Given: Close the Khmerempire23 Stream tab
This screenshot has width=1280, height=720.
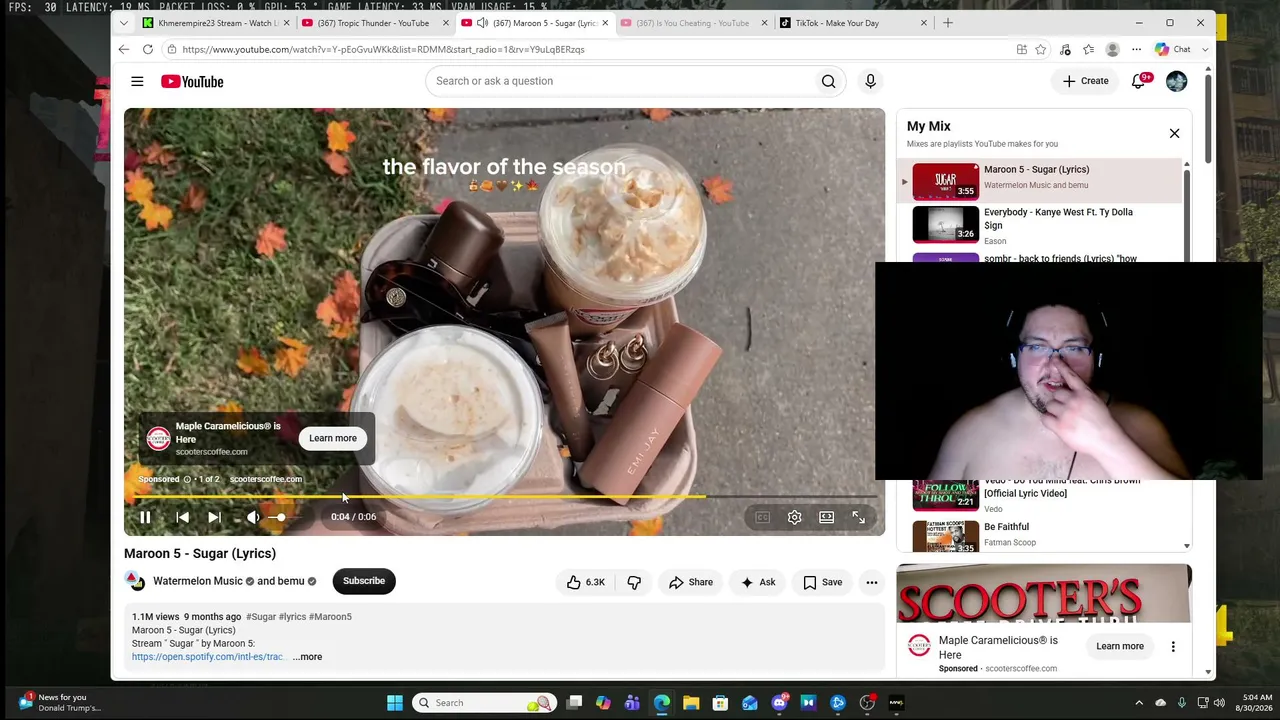Looking at the screenshot, I should point(285,23).
